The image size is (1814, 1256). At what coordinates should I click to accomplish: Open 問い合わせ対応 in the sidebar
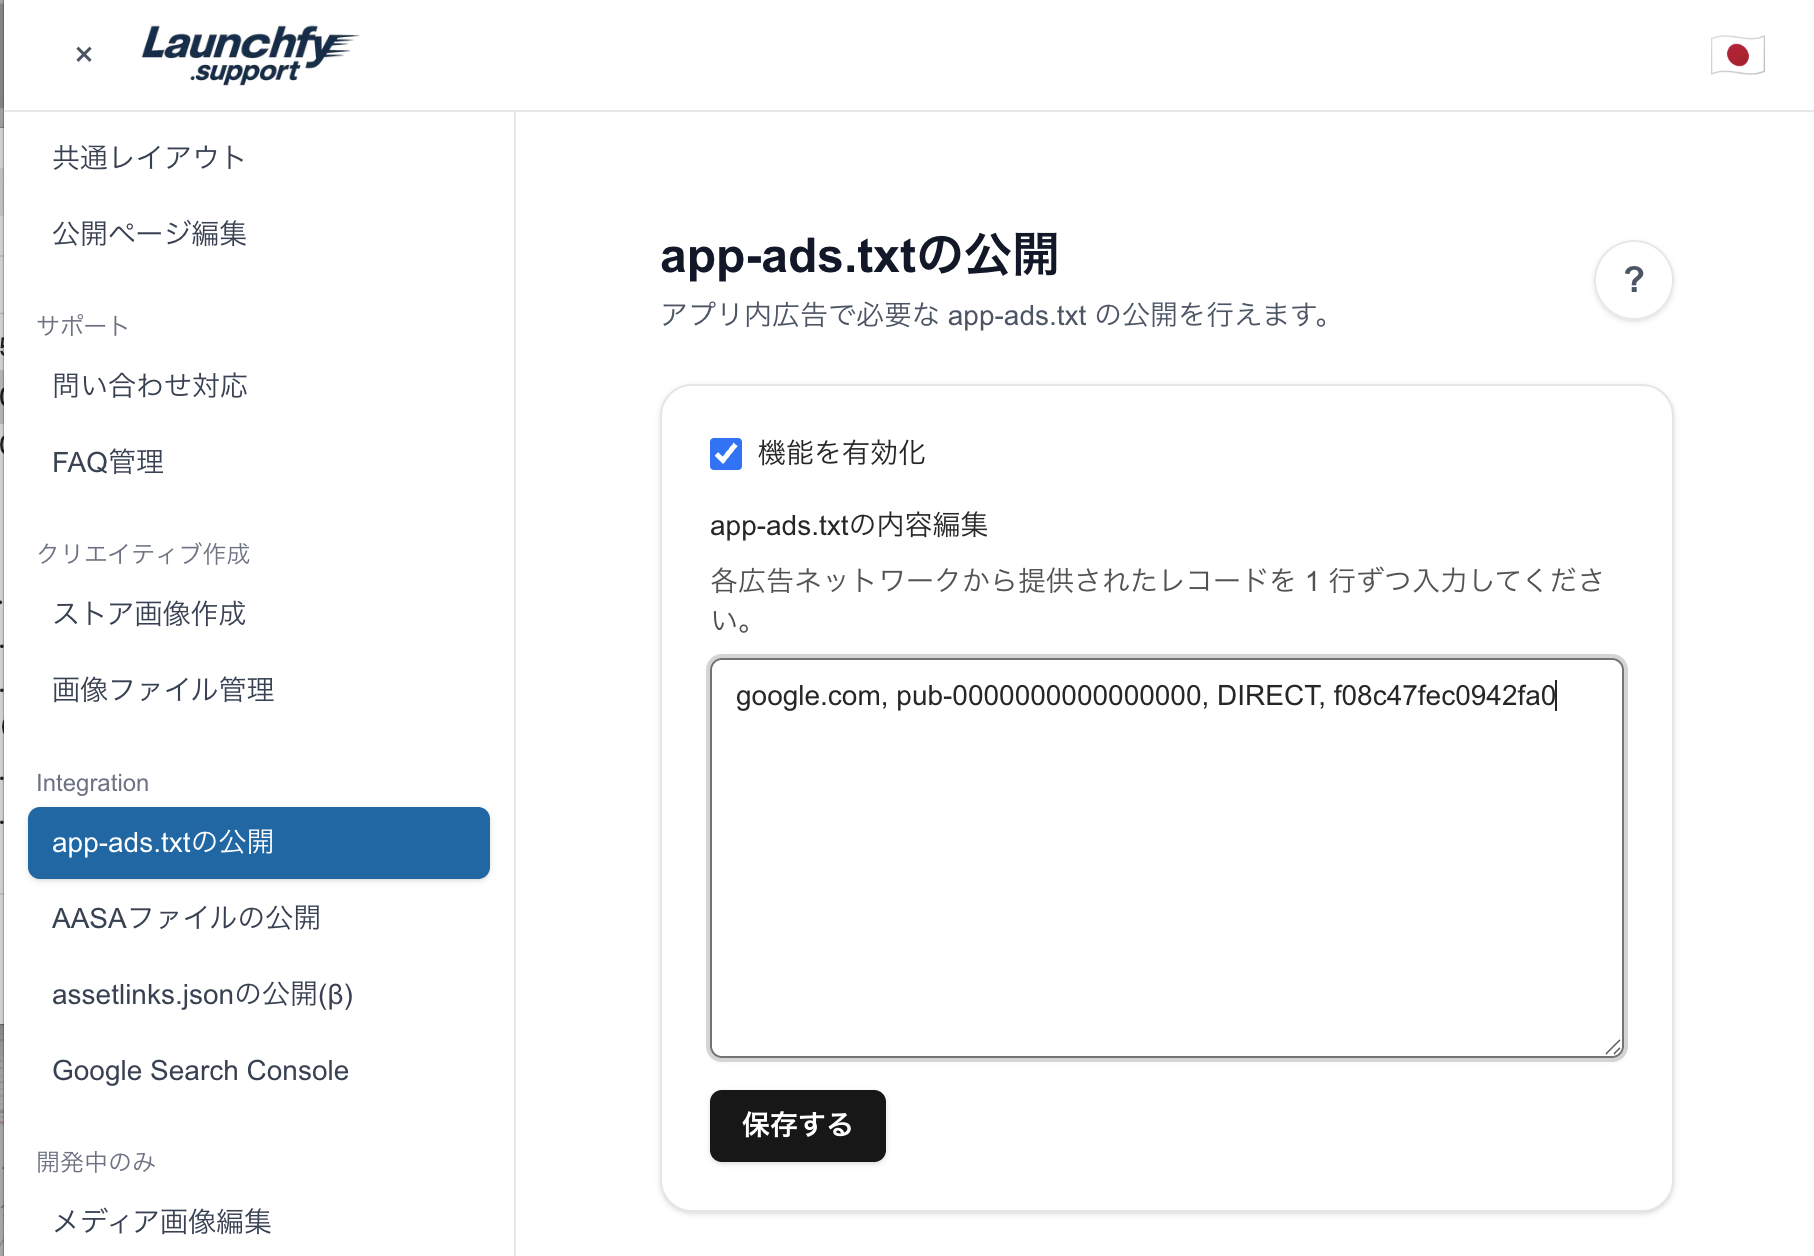150,386
